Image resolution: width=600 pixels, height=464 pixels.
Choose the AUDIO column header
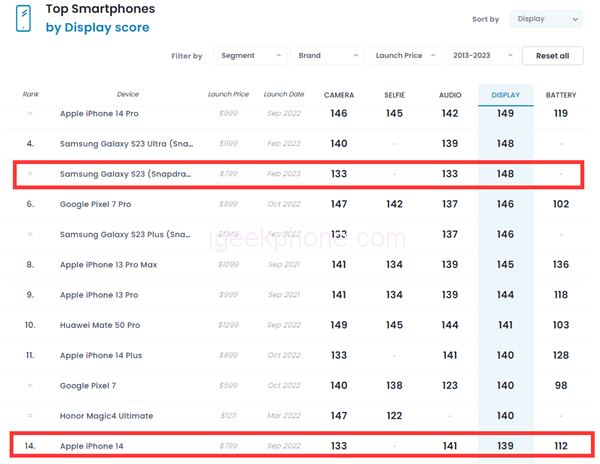[450, 95]
